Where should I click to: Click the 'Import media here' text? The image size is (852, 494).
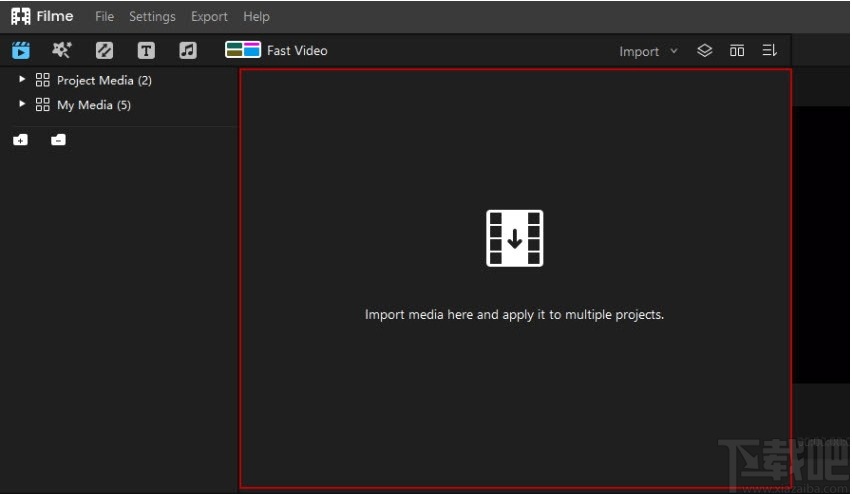(x=514, y=315)
